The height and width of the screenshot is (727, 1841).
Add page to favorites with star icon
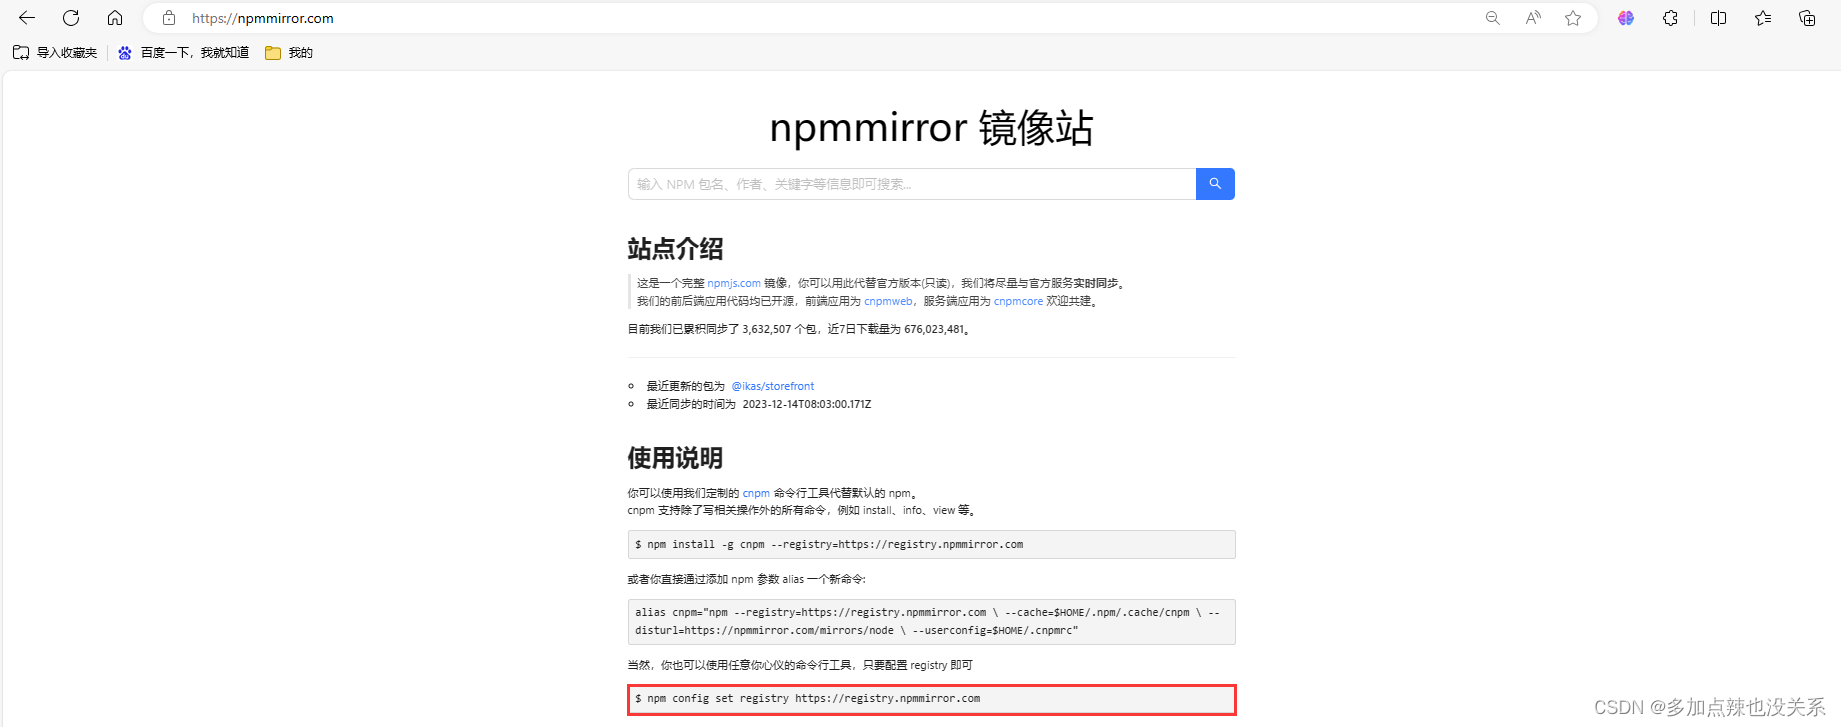point(1573,18)
